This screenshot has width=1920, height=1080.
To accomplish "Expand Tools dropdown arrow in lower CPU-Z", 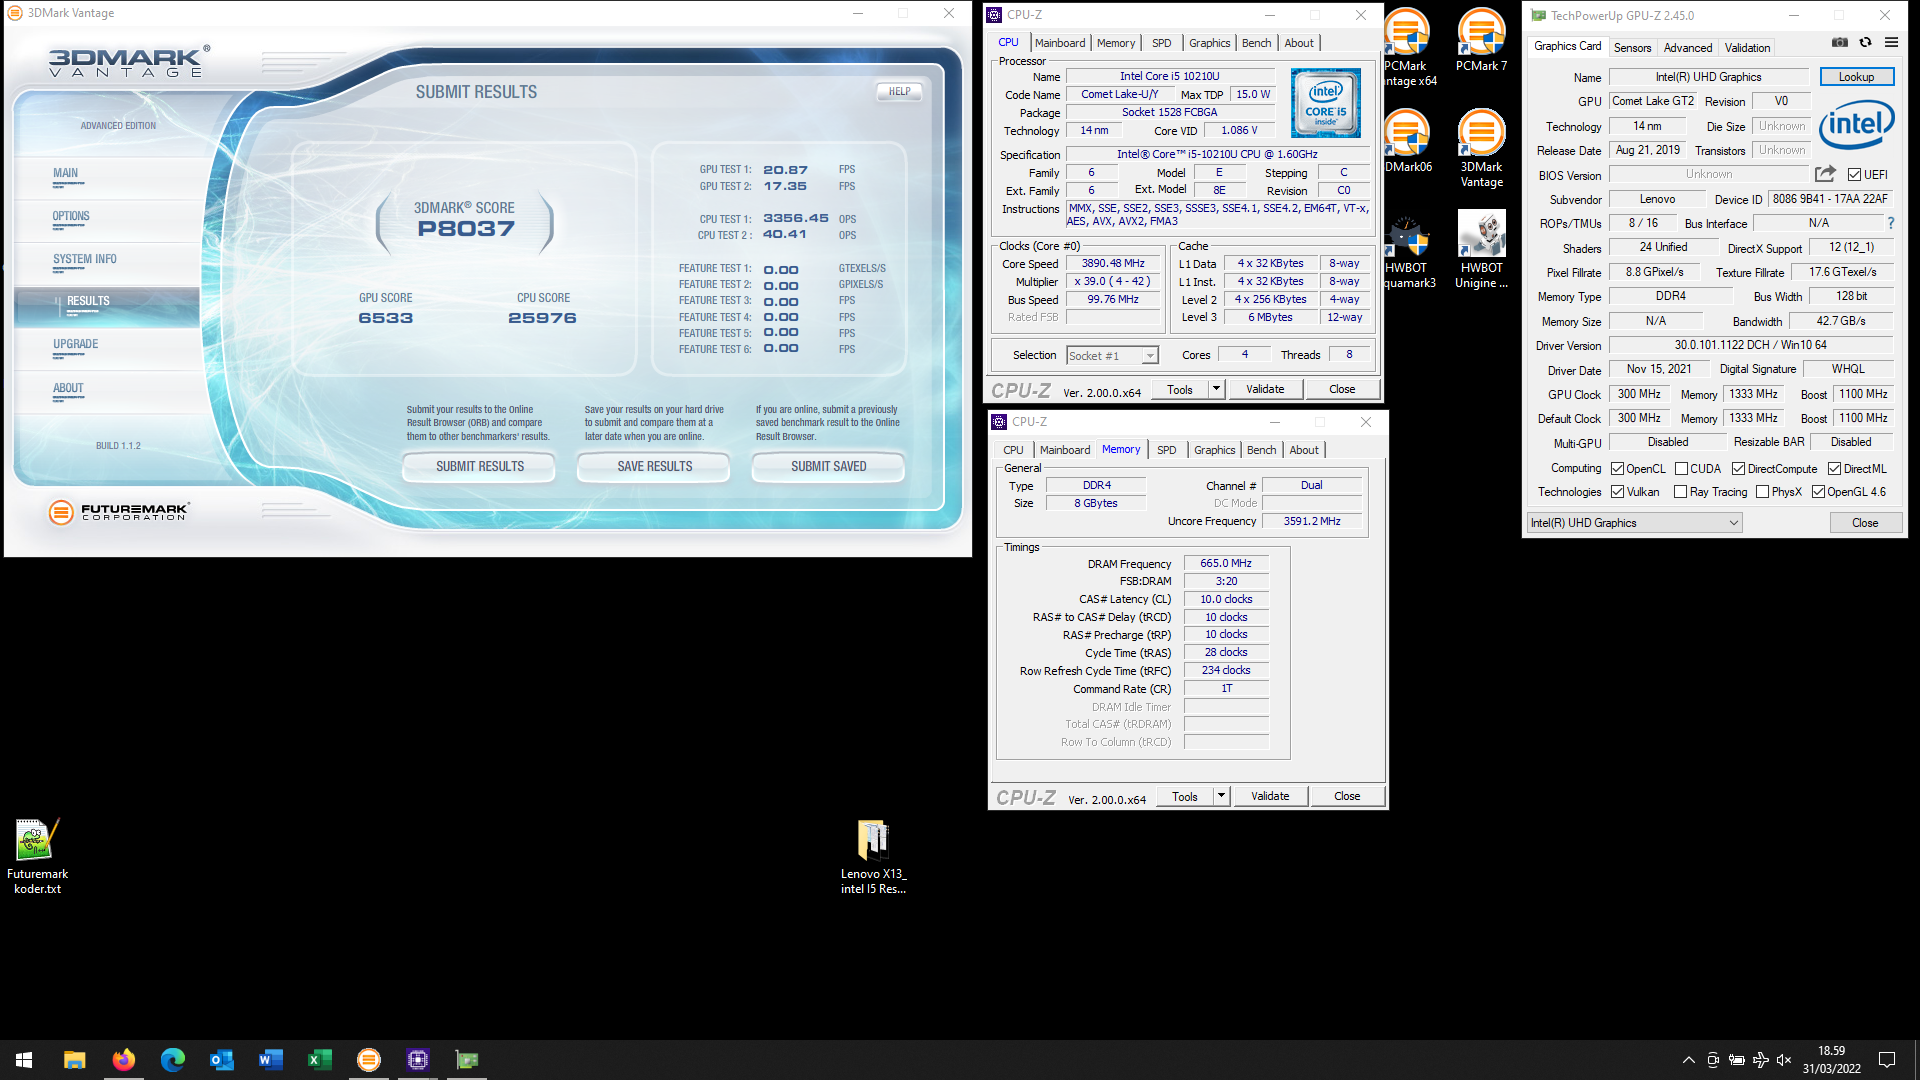I will [1221, 795].
